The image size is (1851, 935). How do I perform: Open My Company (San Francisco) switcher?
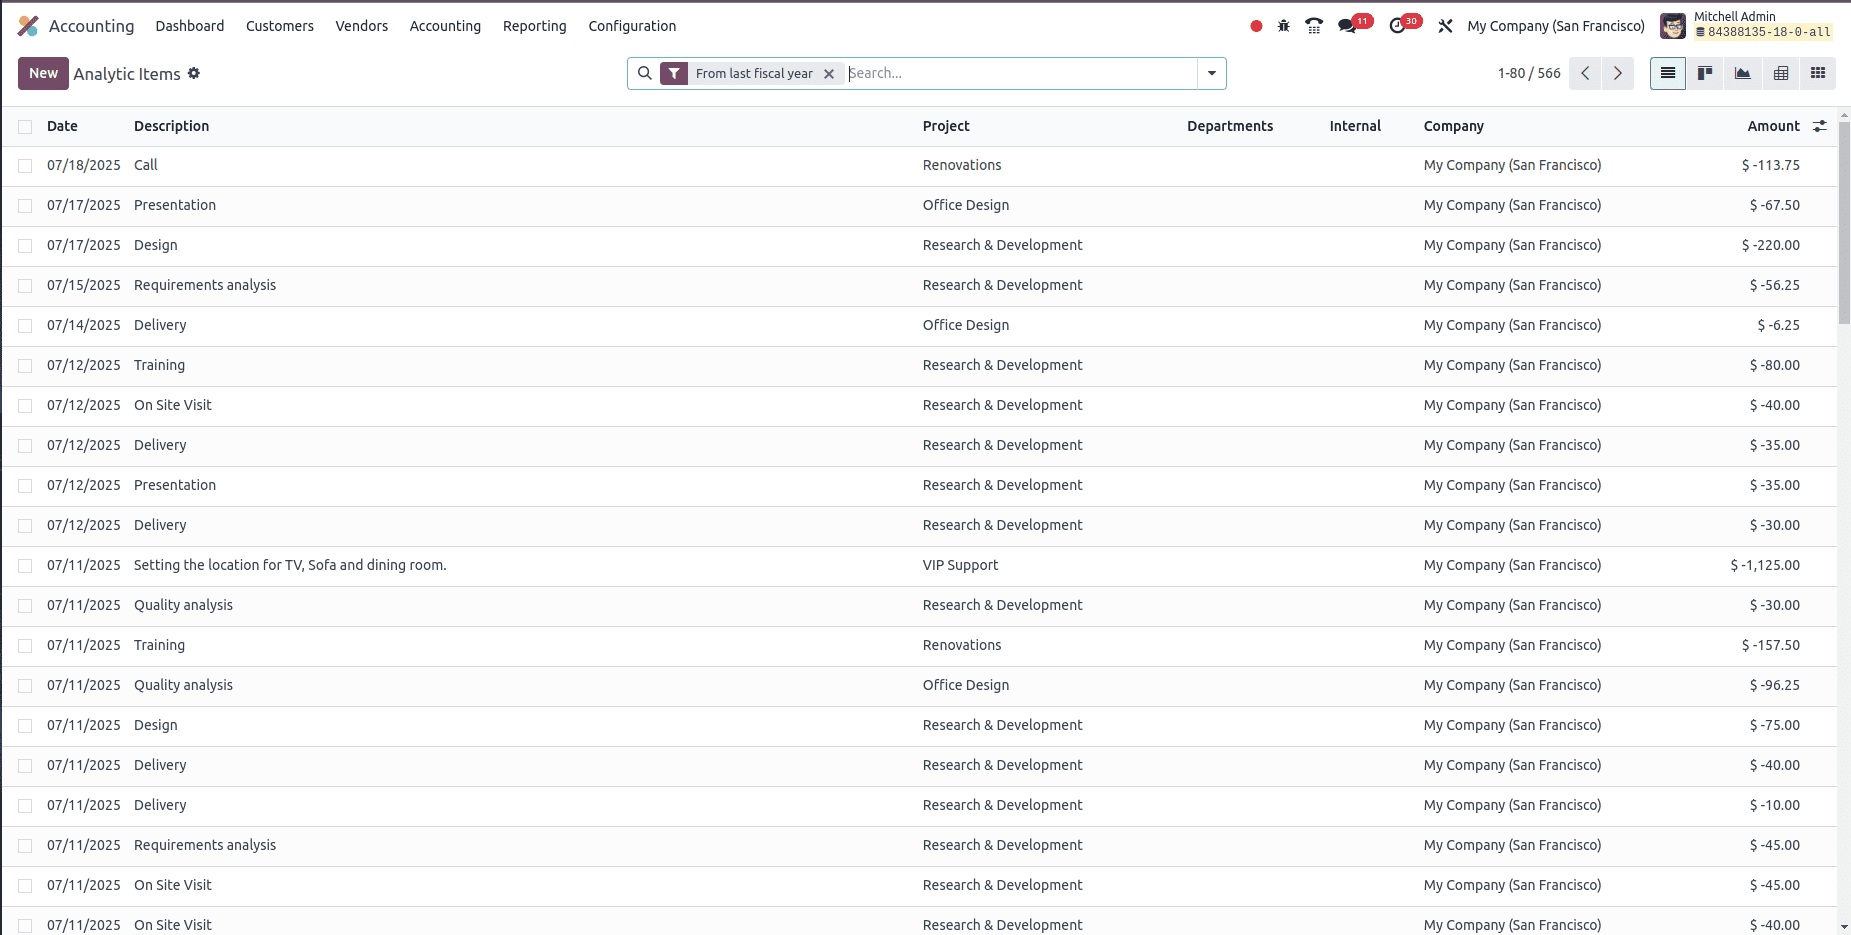coord(1556,26)
